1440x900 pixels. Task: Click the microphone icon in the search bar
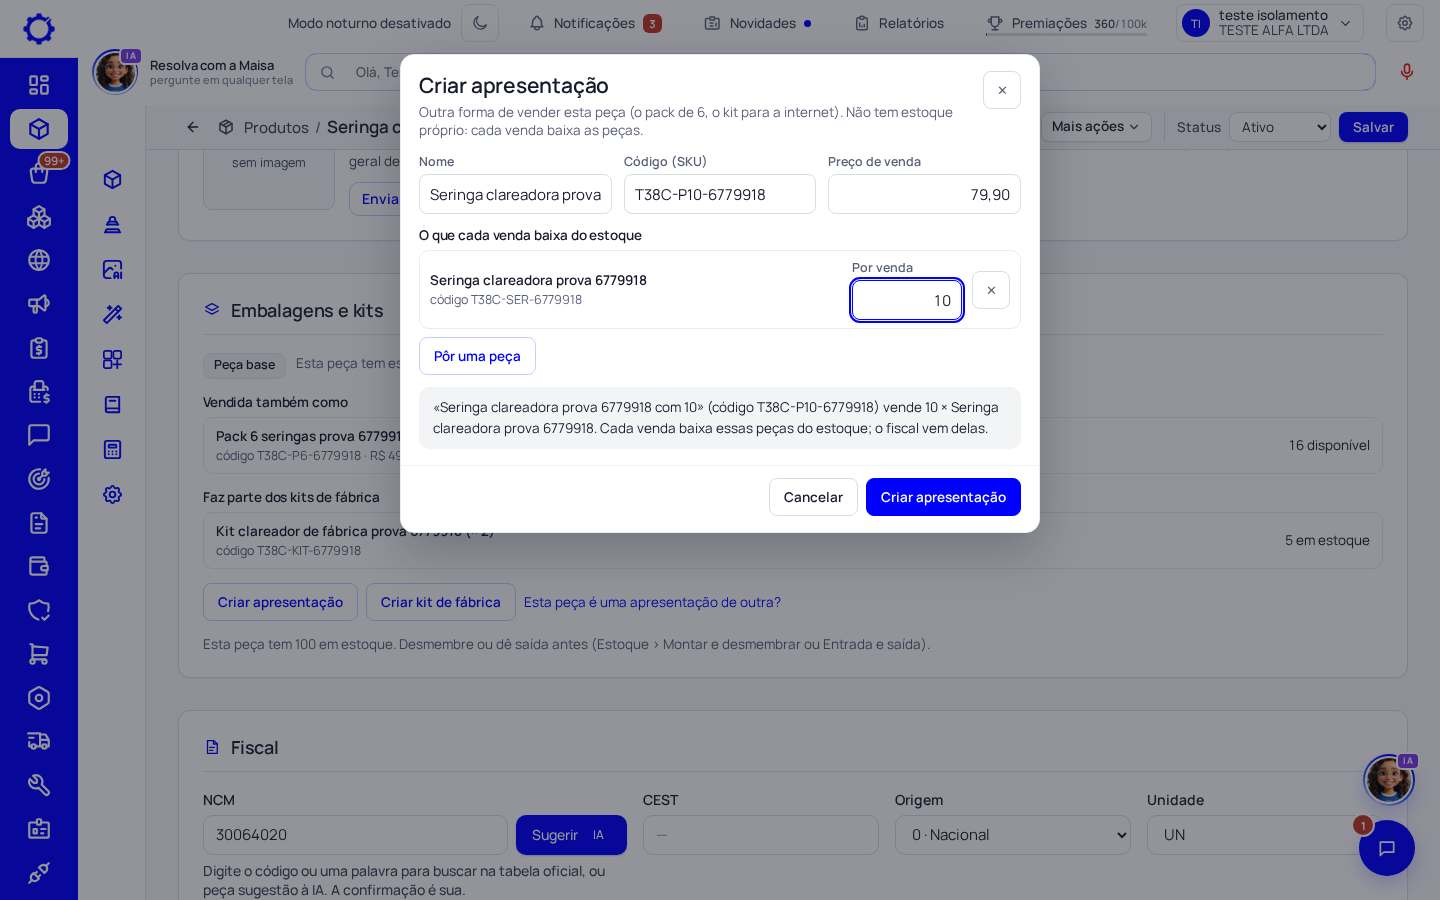(1407, 72)
